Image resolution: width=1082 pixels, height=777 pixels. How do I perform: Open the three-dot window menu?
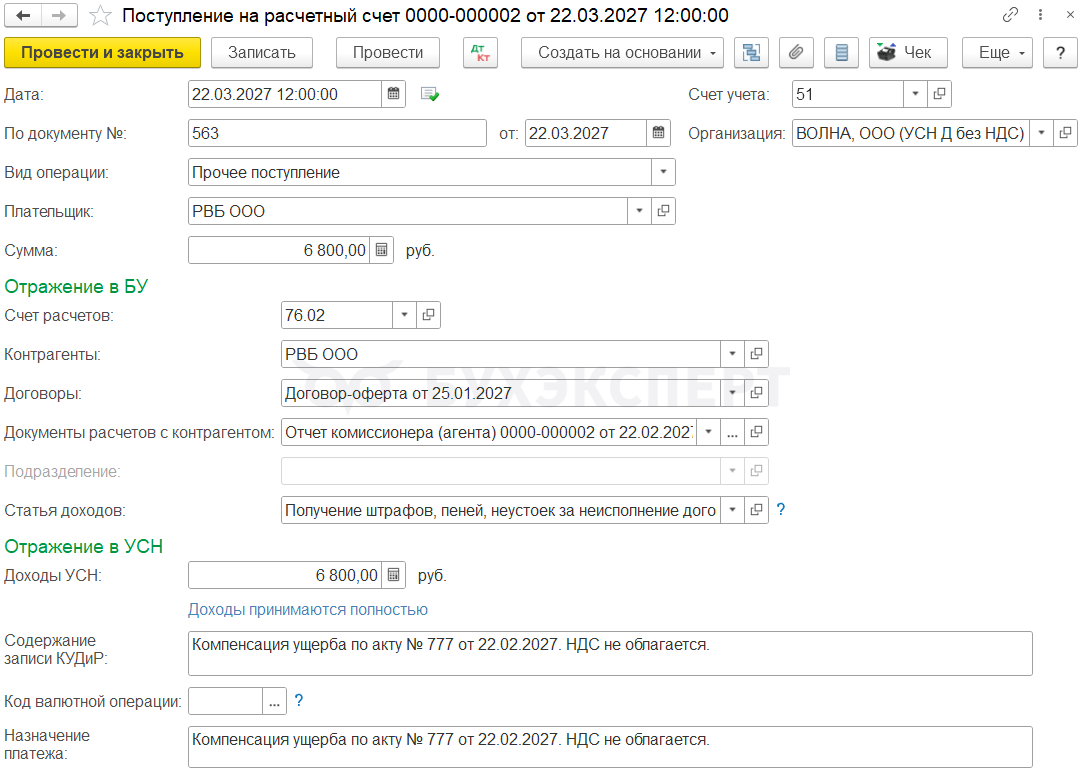(1041, 14)
